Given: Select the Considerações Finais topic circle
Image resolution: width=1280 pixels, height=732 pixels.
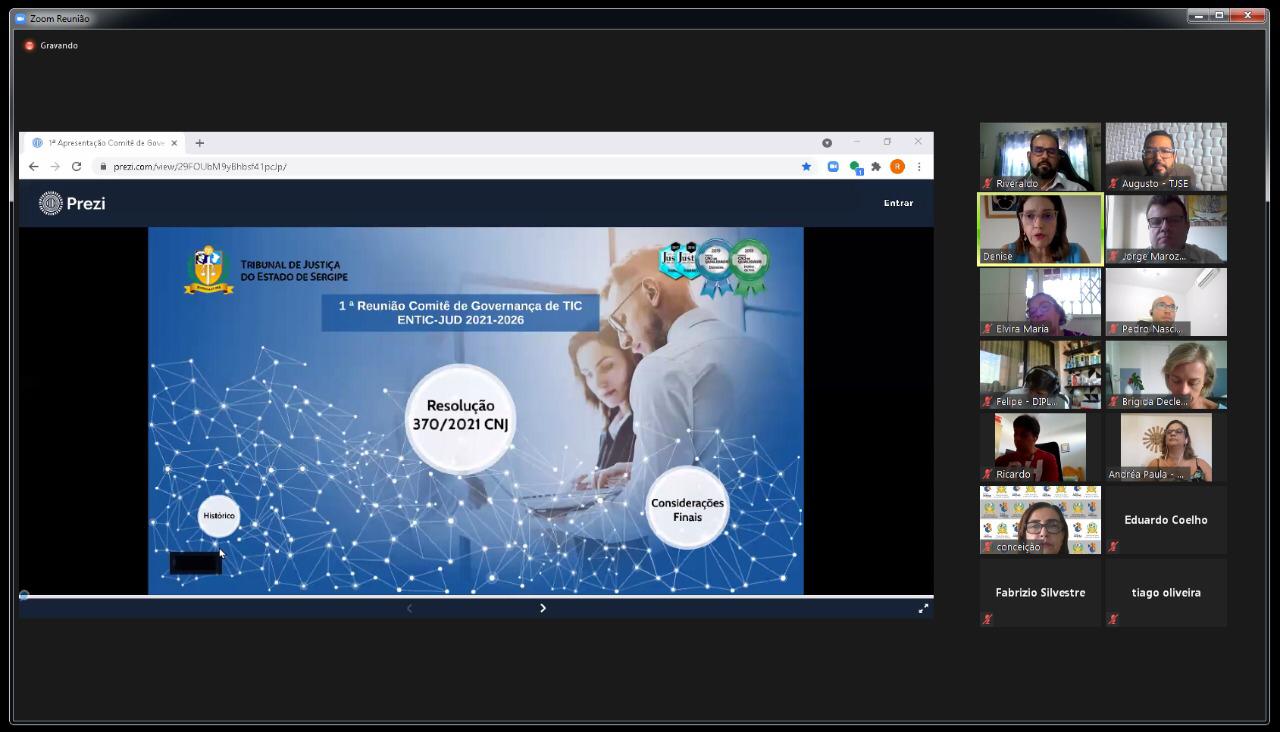Looking at the screenshot, I should (x=687, y=508).
